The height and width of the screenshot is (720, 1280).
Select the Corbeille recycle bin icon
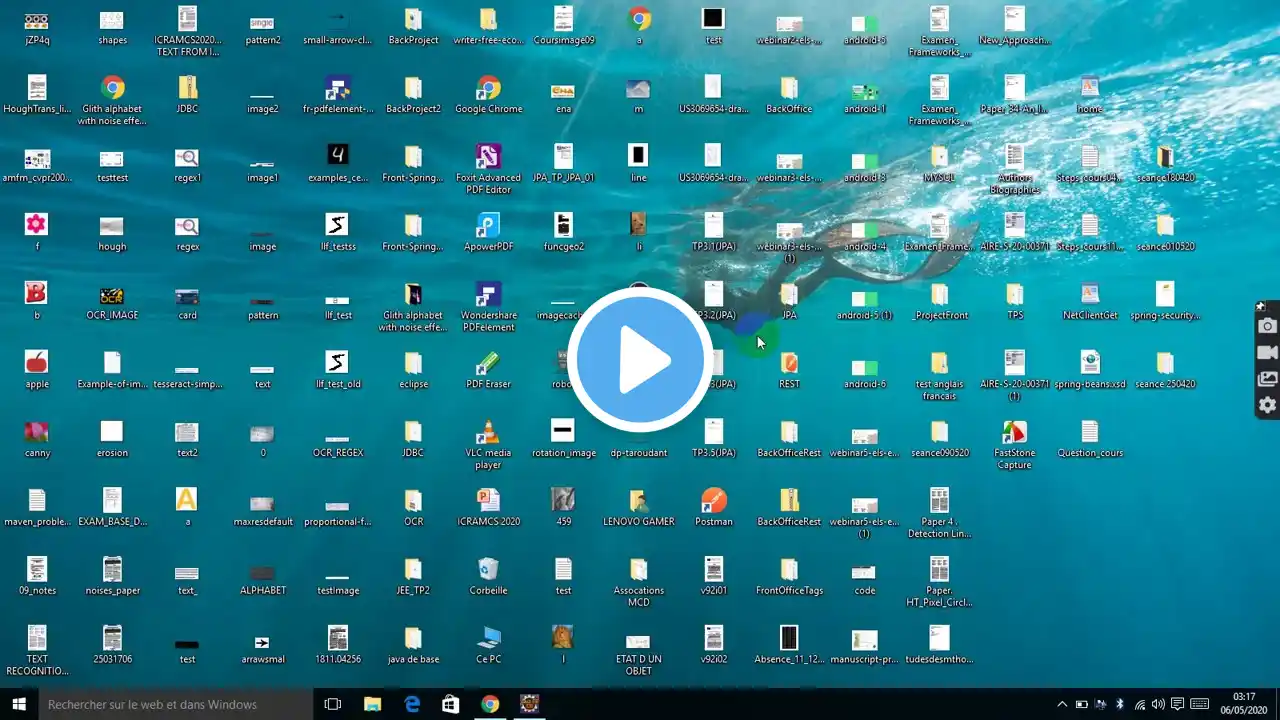coord(489,577)
